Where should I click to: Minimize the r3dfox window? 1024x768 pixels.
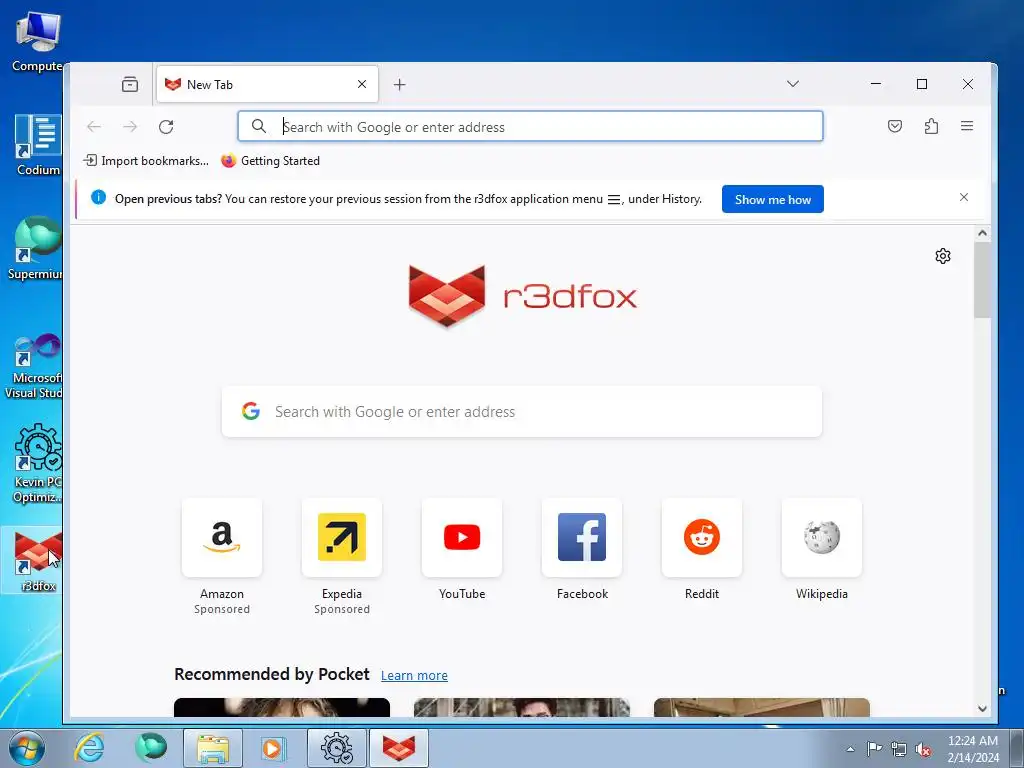(x=876, y=84)
